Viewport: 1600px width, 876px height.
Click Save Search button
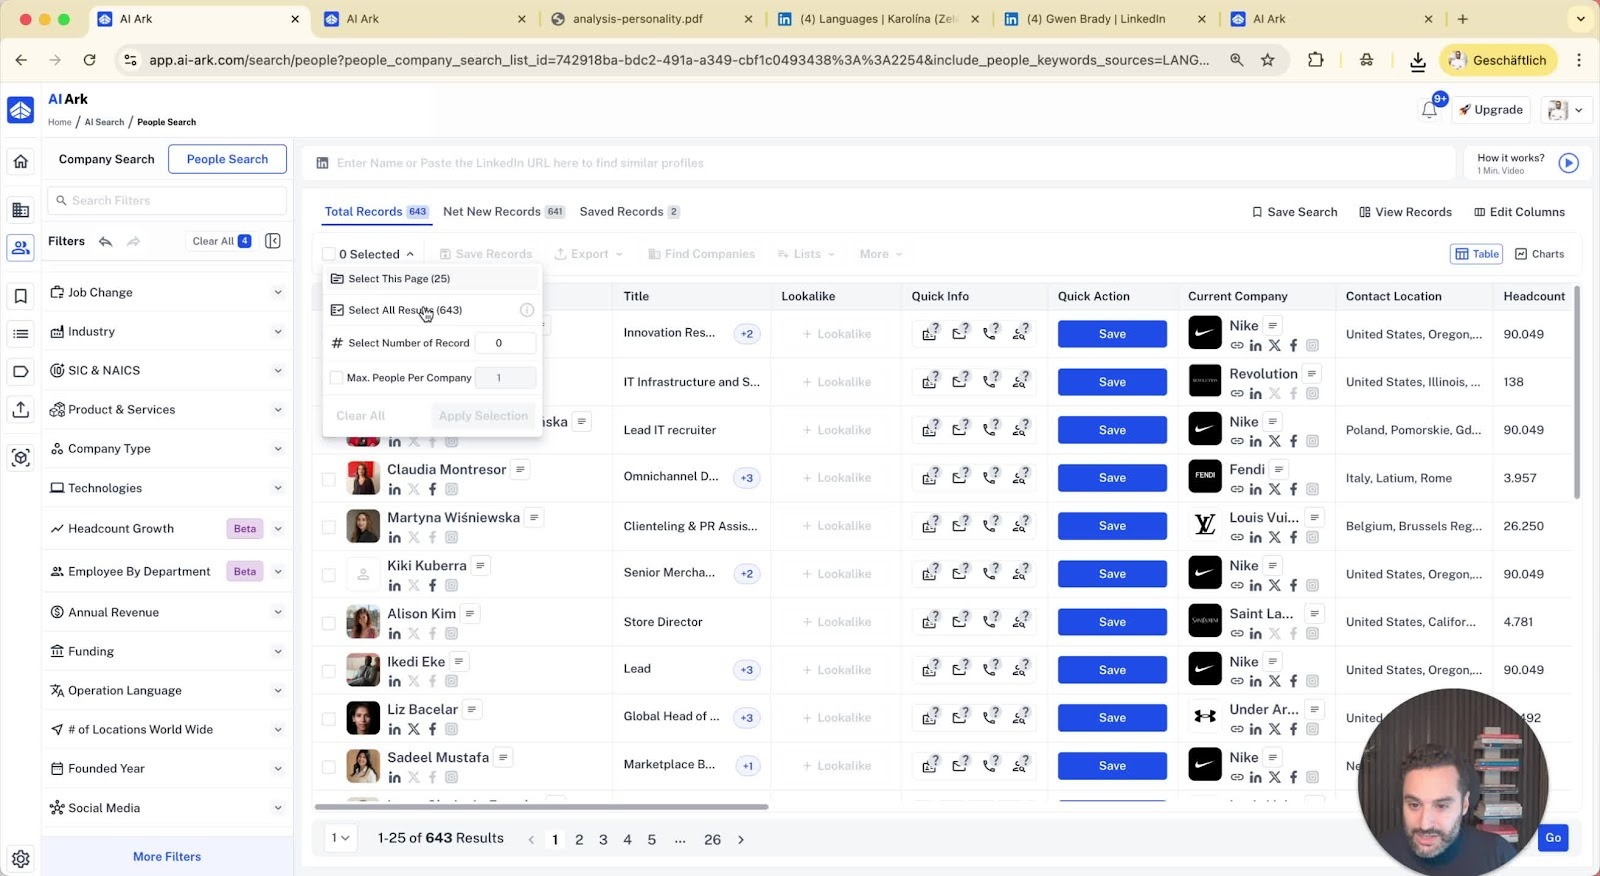coord(1294,212)
